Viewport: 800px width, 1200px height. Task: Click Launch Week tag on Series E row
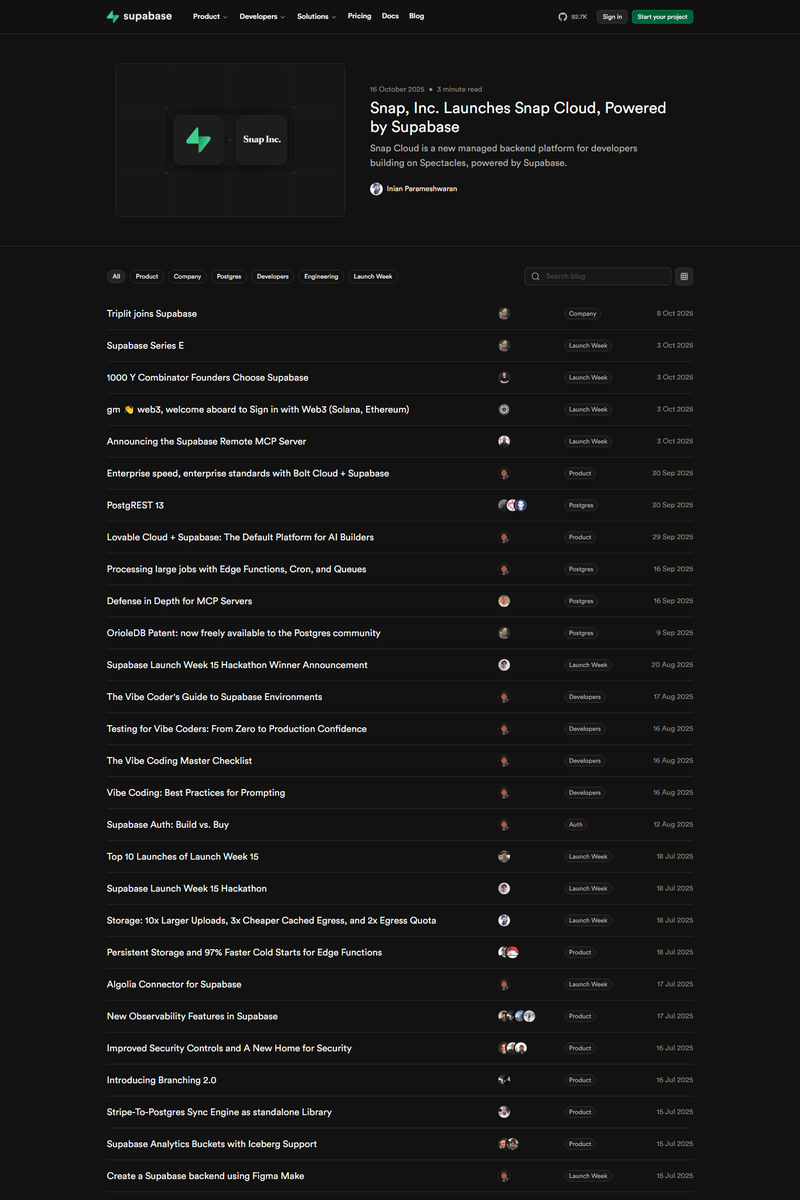[588, 345]
